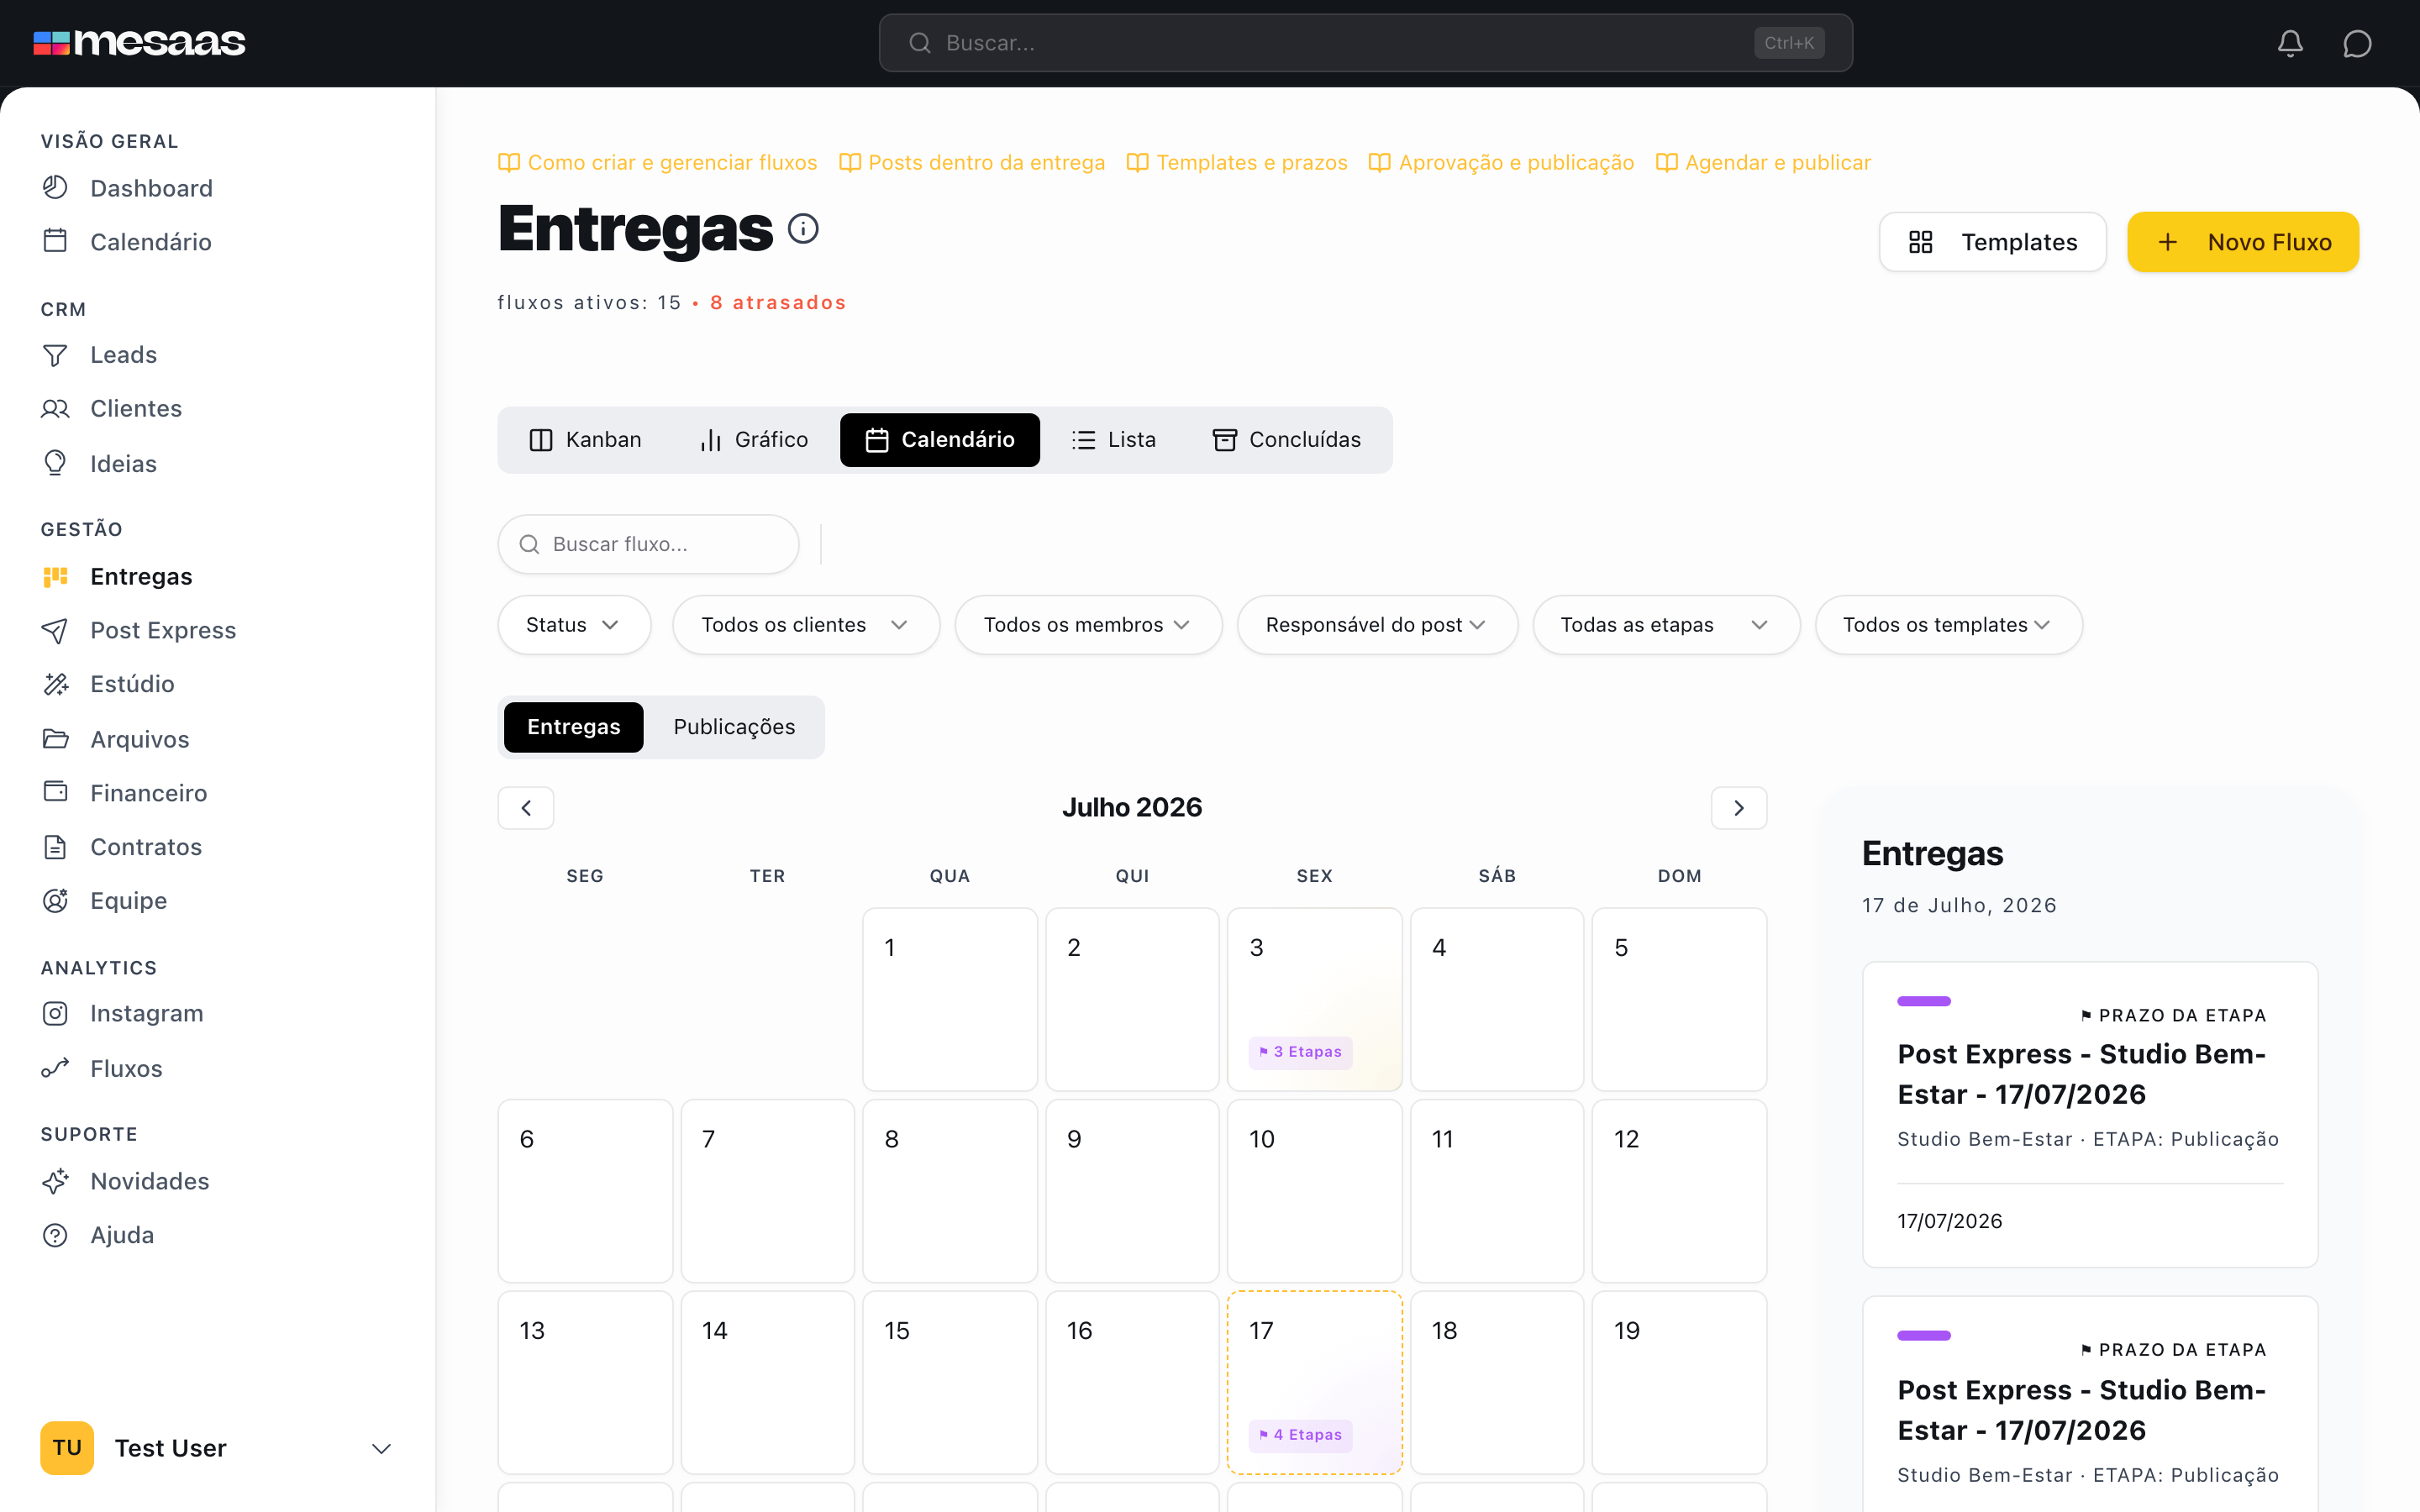Open notifications bell icon
2420x1512 pixels.
2290,43
